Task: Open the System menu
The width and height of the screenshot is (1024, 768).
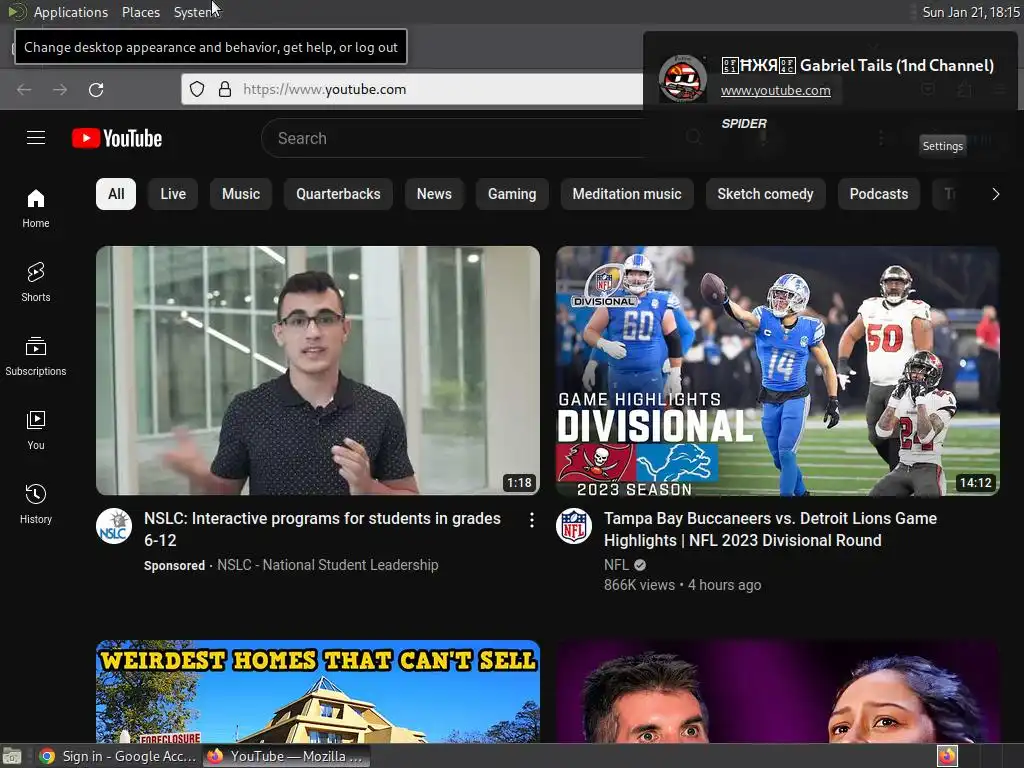Action: 195,12
